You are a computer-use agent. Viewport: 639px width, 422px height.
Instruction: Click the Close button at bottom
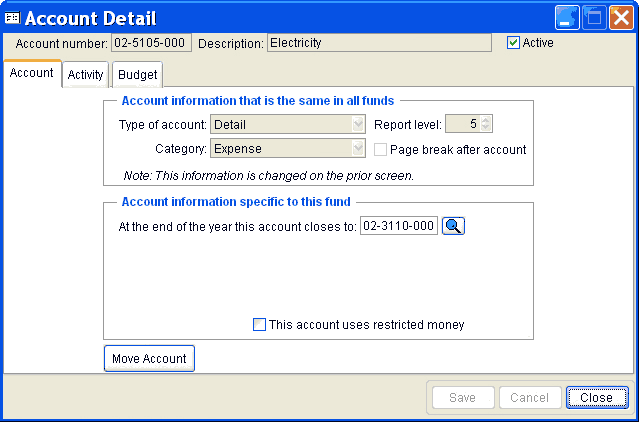597,397
